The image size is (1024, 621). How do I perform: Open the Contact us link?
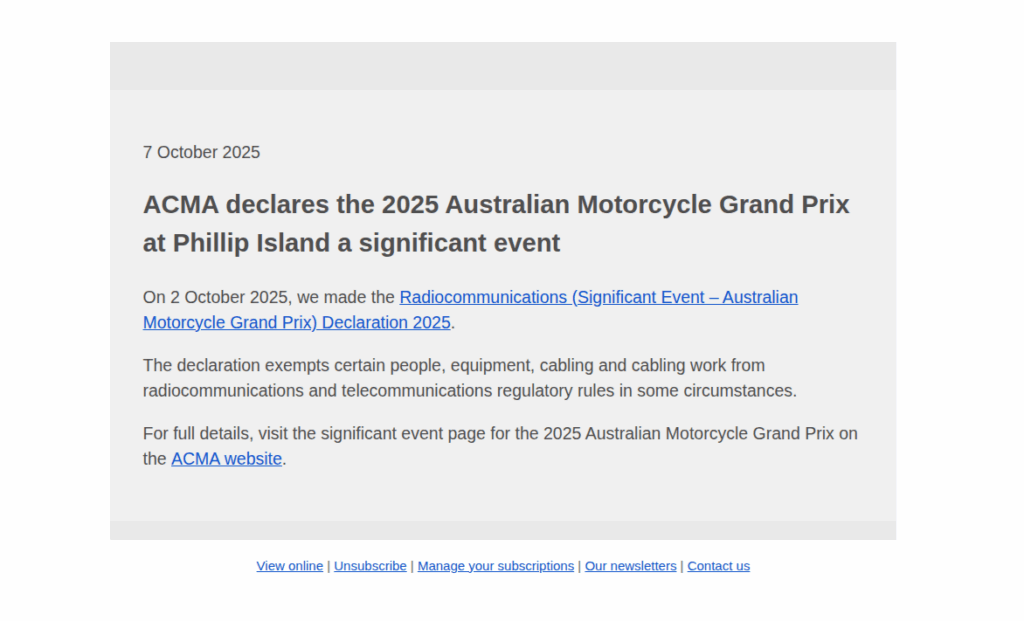pyautogui.click(x=718, y=566)
